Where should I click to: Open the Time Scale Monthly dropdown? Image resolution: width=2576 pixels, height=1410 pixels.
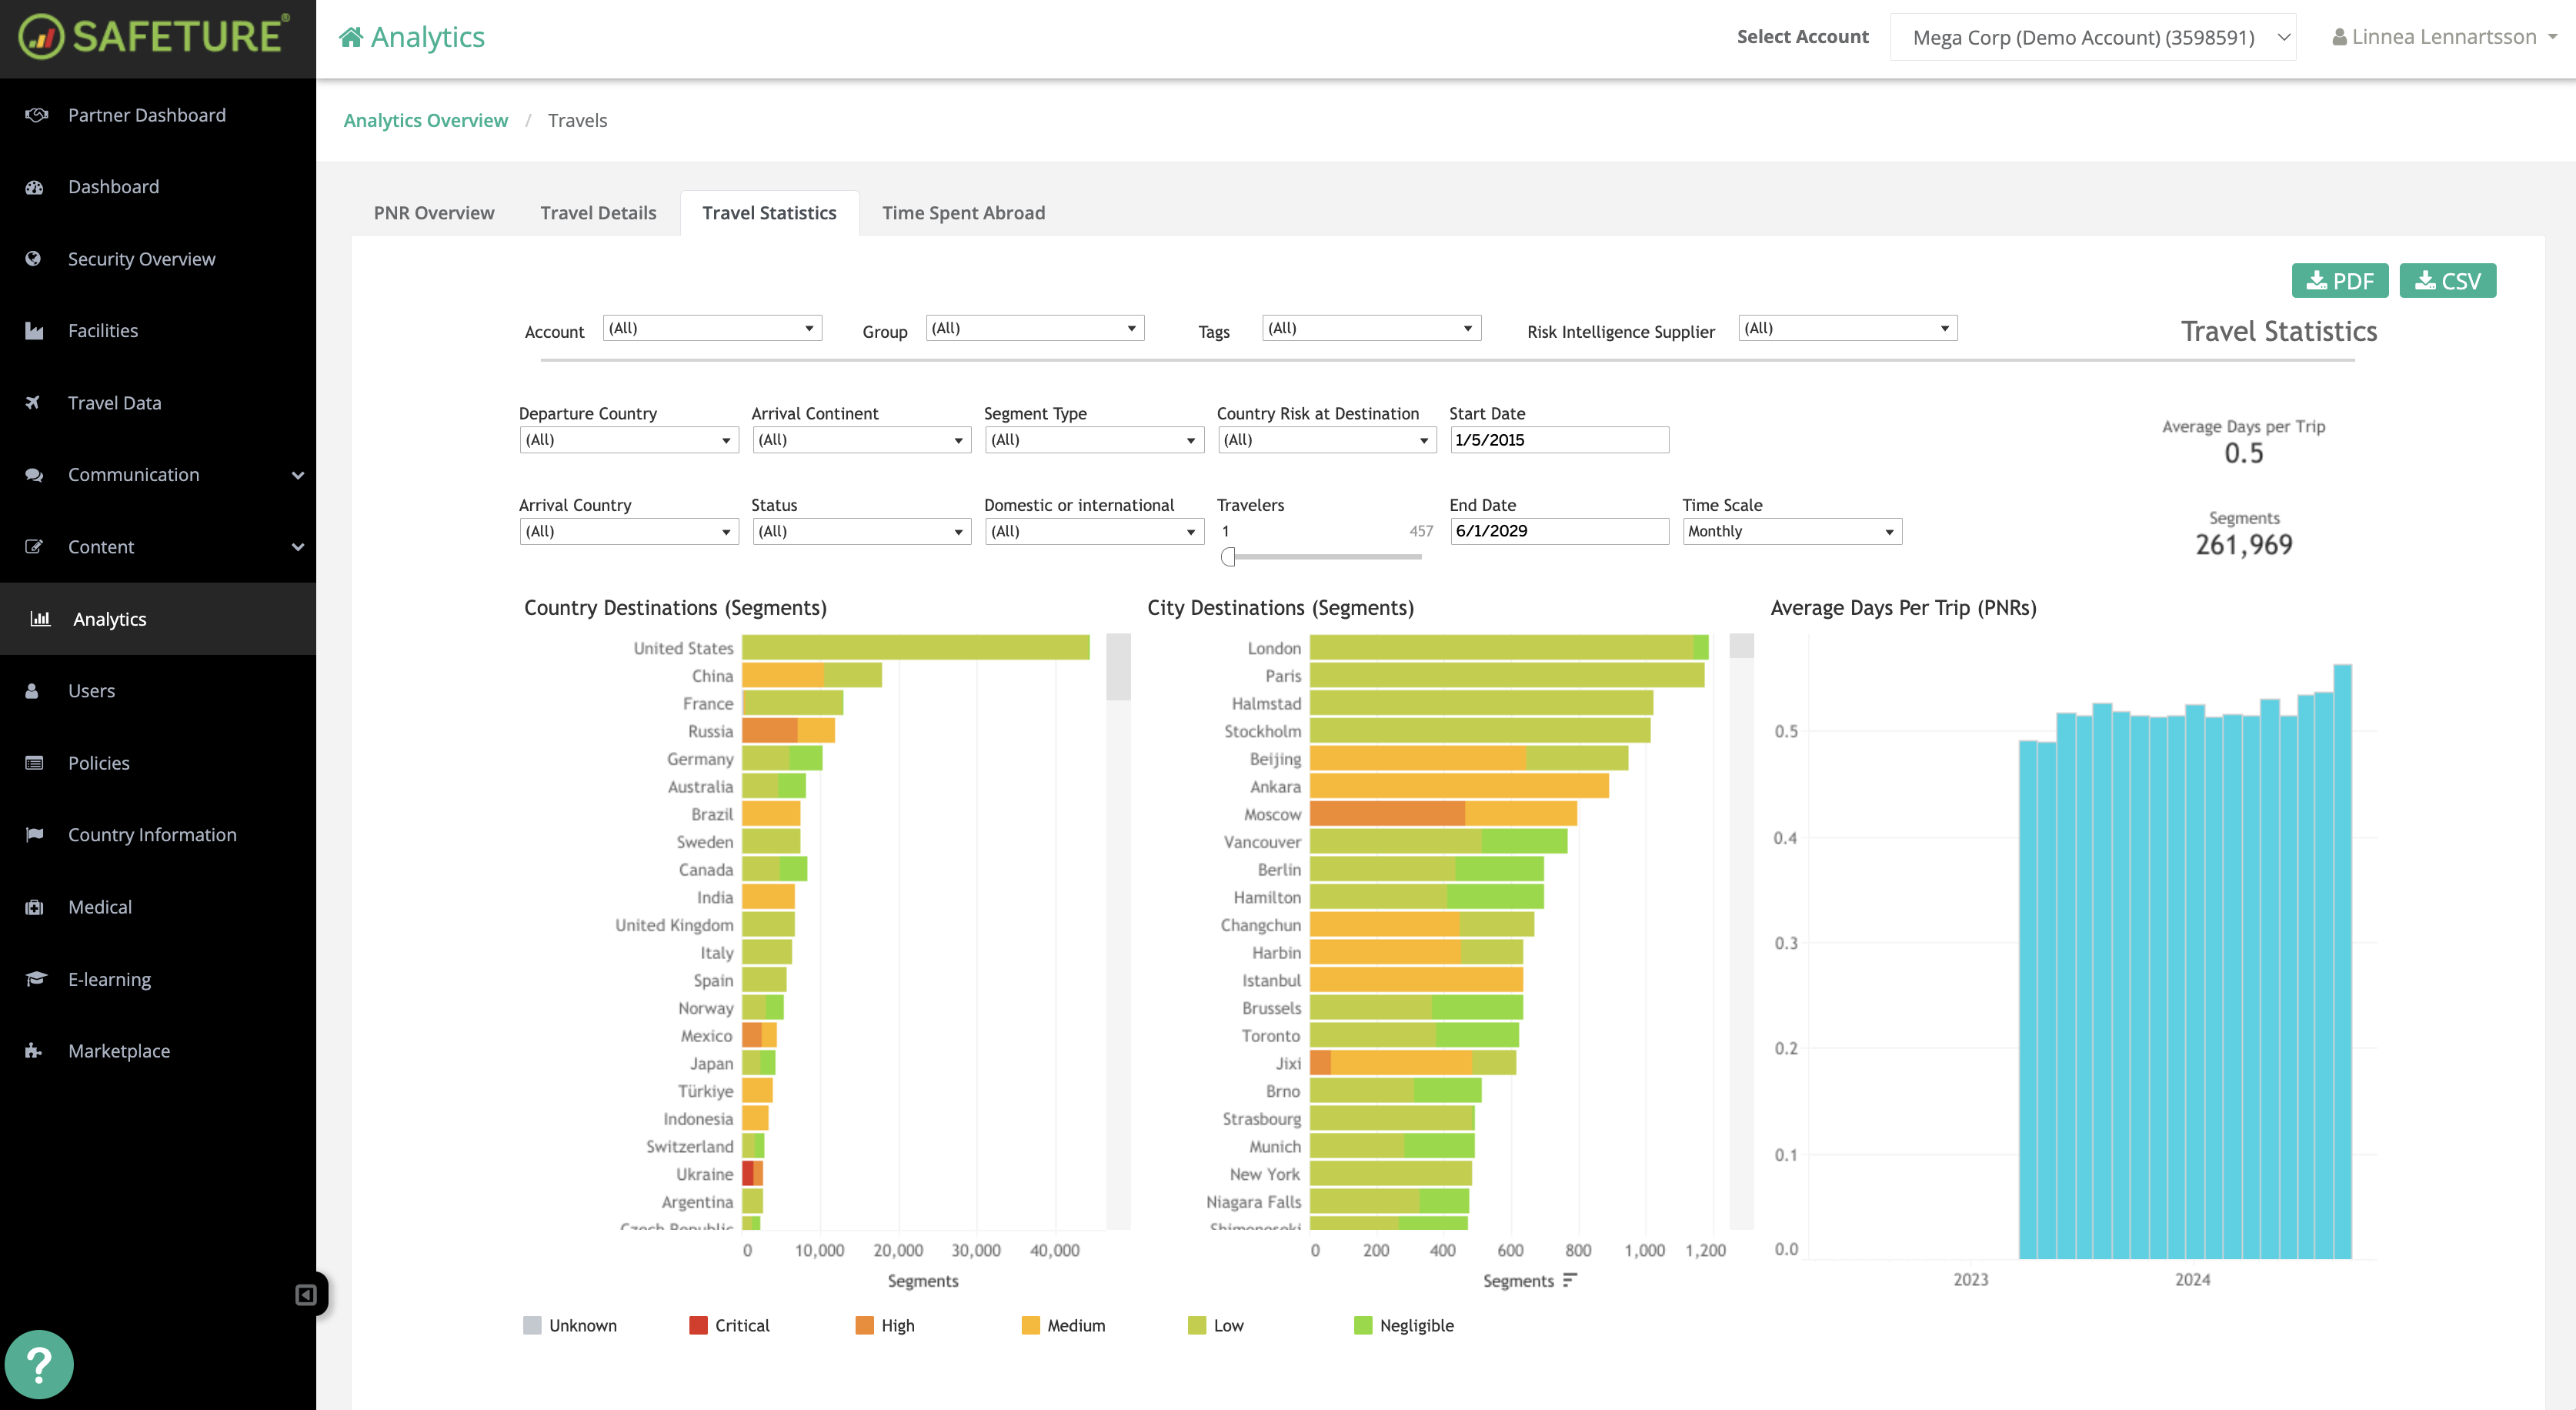1791,531
